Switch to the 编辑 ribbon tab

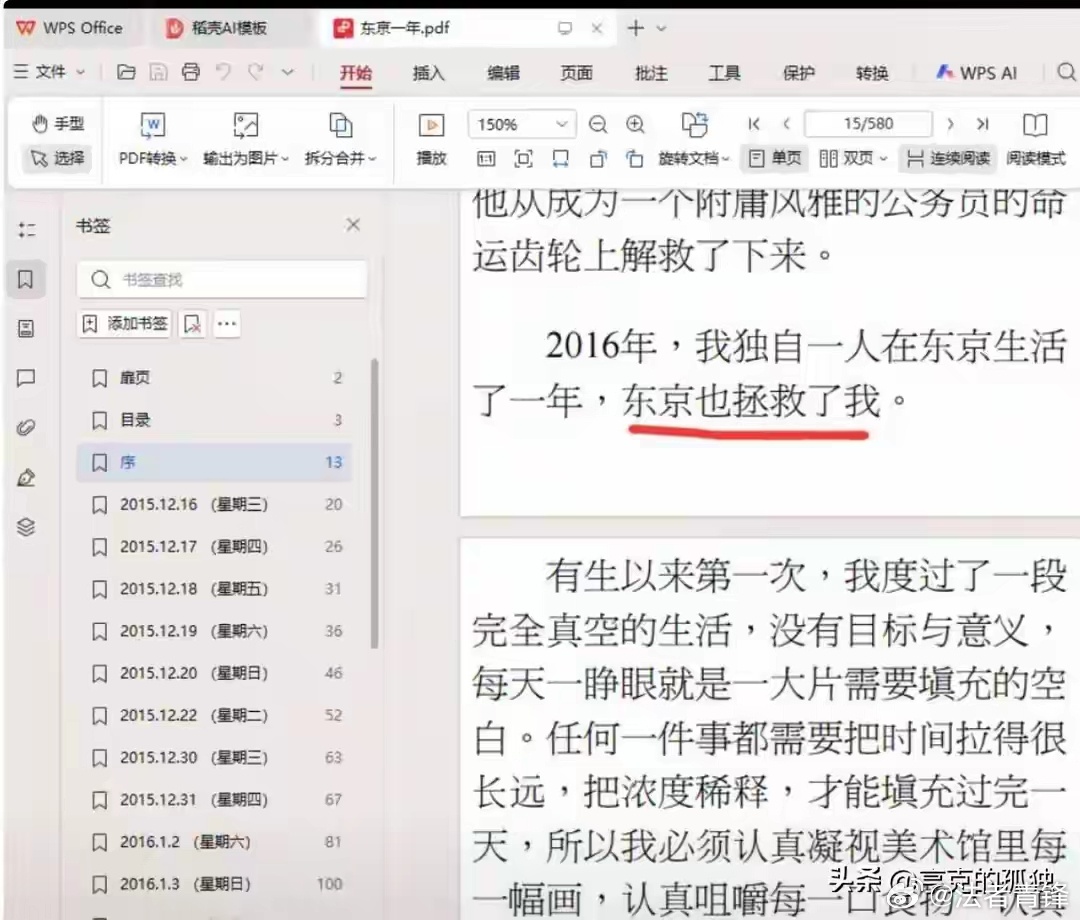coord(503,72)
